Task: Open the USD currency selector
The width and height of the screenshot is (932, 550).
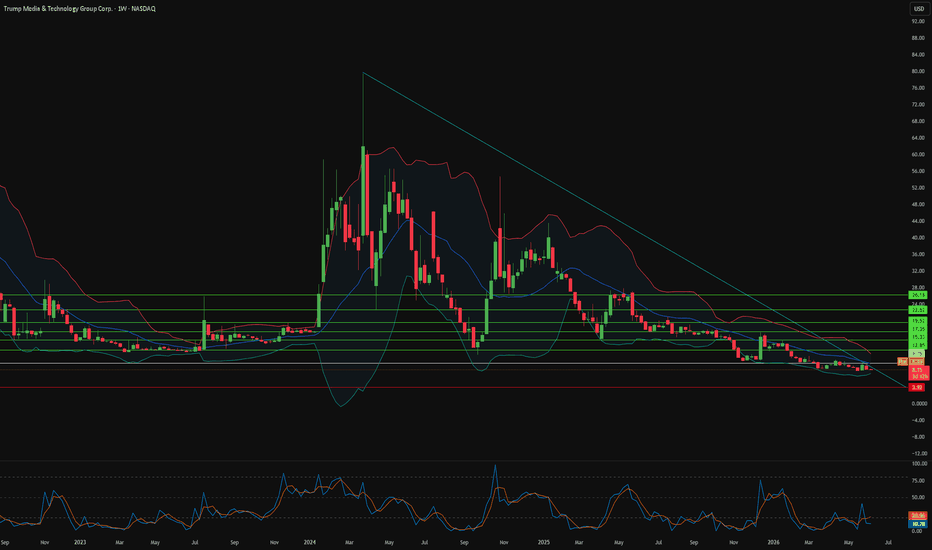Action: (x=918, y=9)
